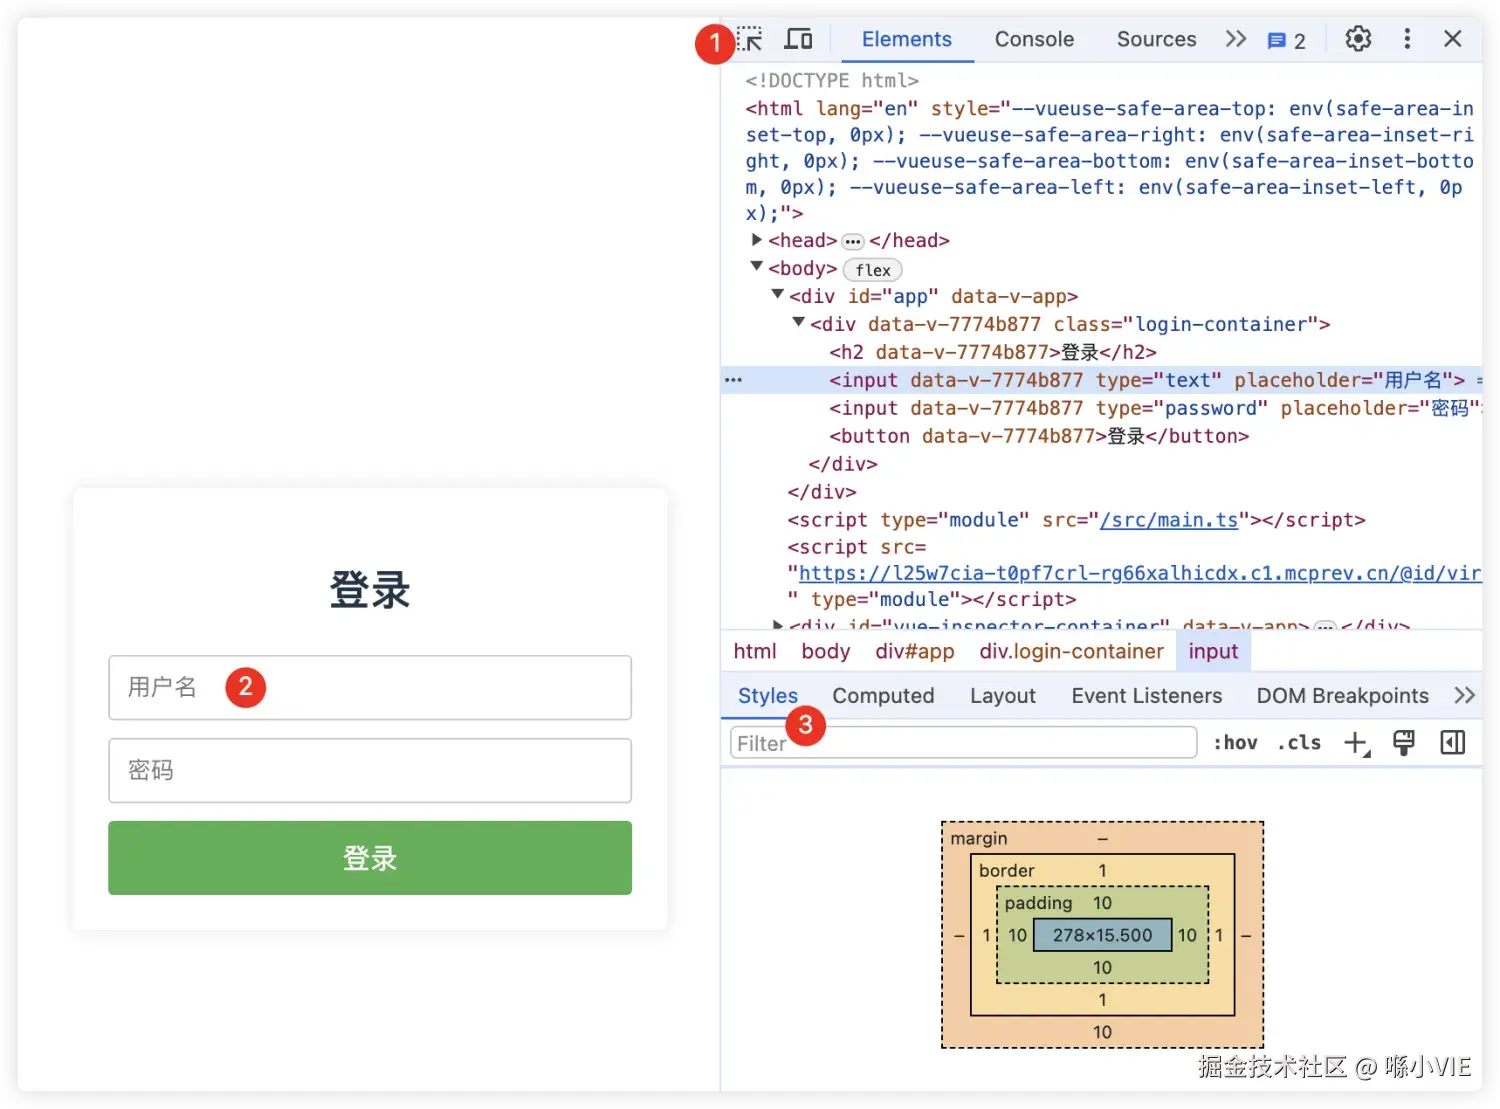
Task: Show more DevTools tabs chevron
Action: tap(1236, 39)
